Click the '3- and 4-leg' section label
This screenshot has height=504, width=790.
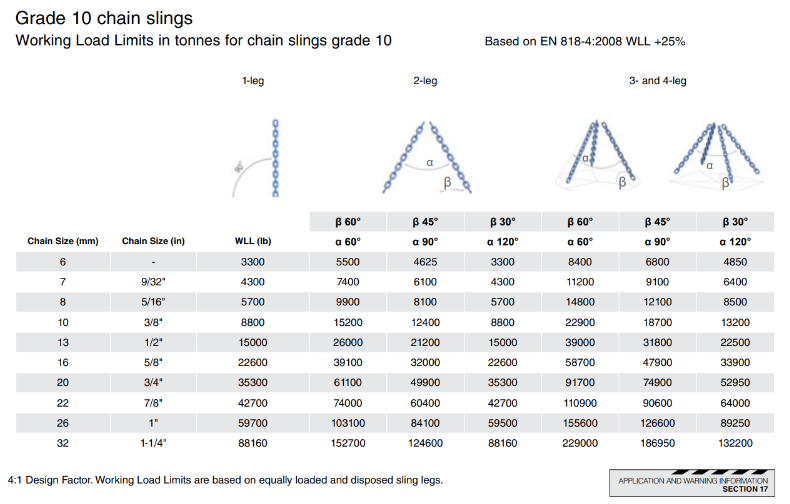657,80
